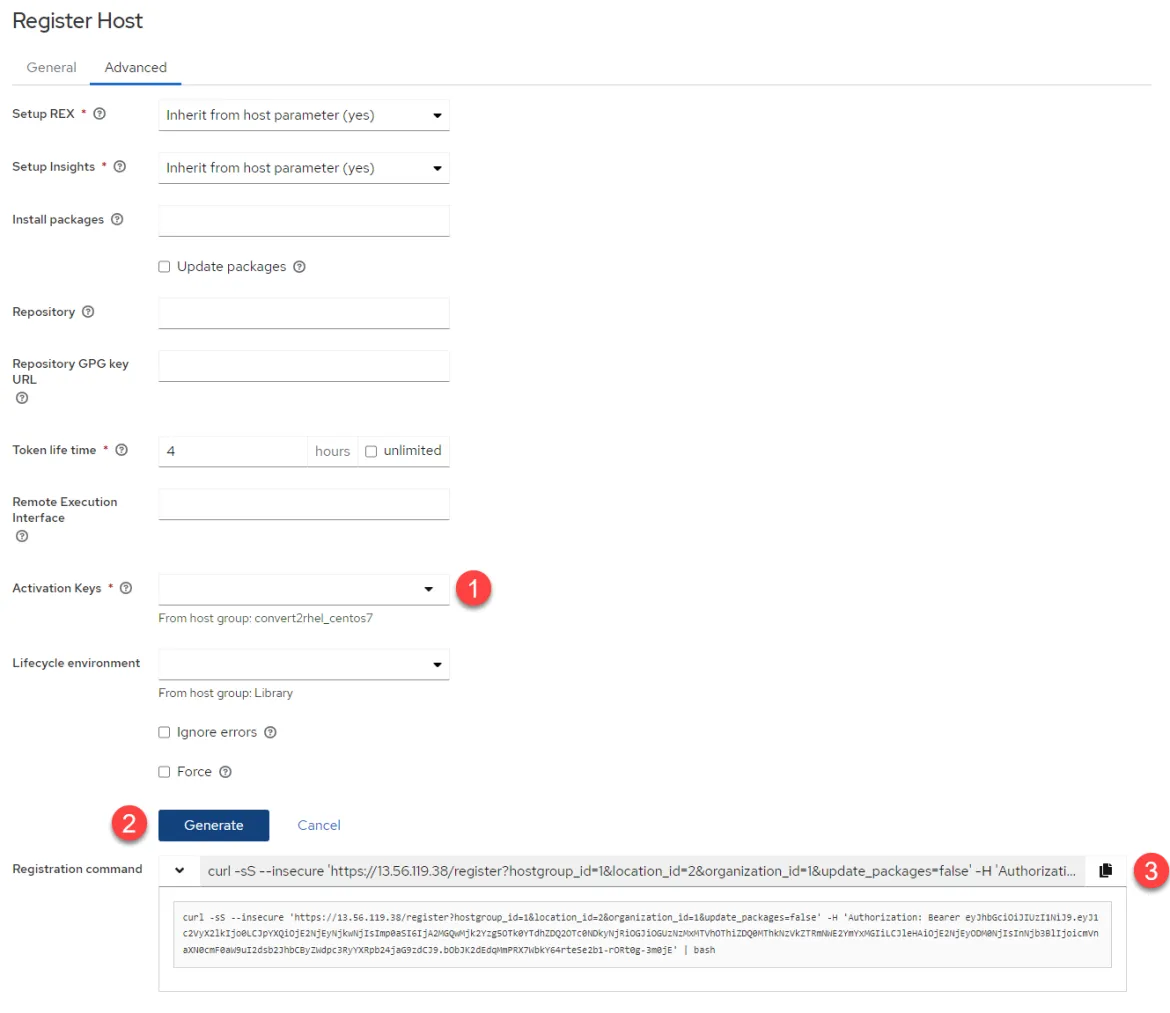Viewport: 1170px width, 1013px height.
Task: Focus the Install packages input field
Action: click(x=304, y=221)
